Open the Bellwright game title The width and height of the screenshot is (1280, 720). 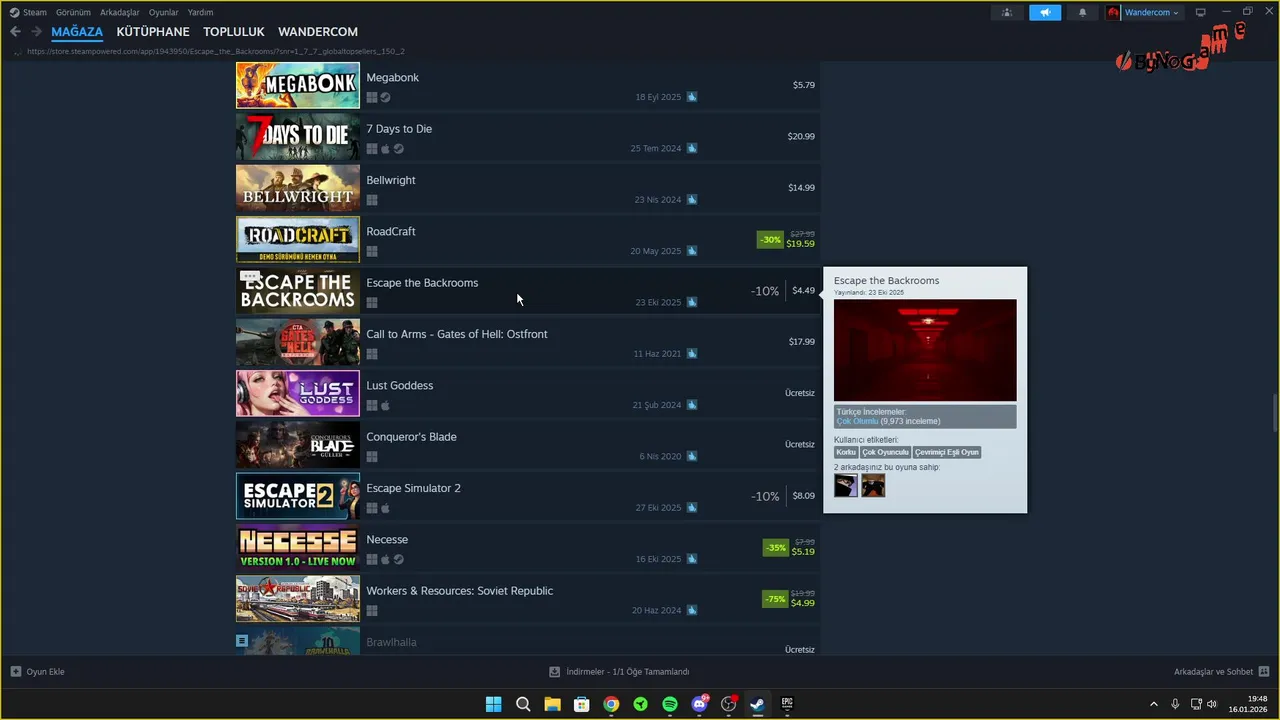(x=391, y=180)
